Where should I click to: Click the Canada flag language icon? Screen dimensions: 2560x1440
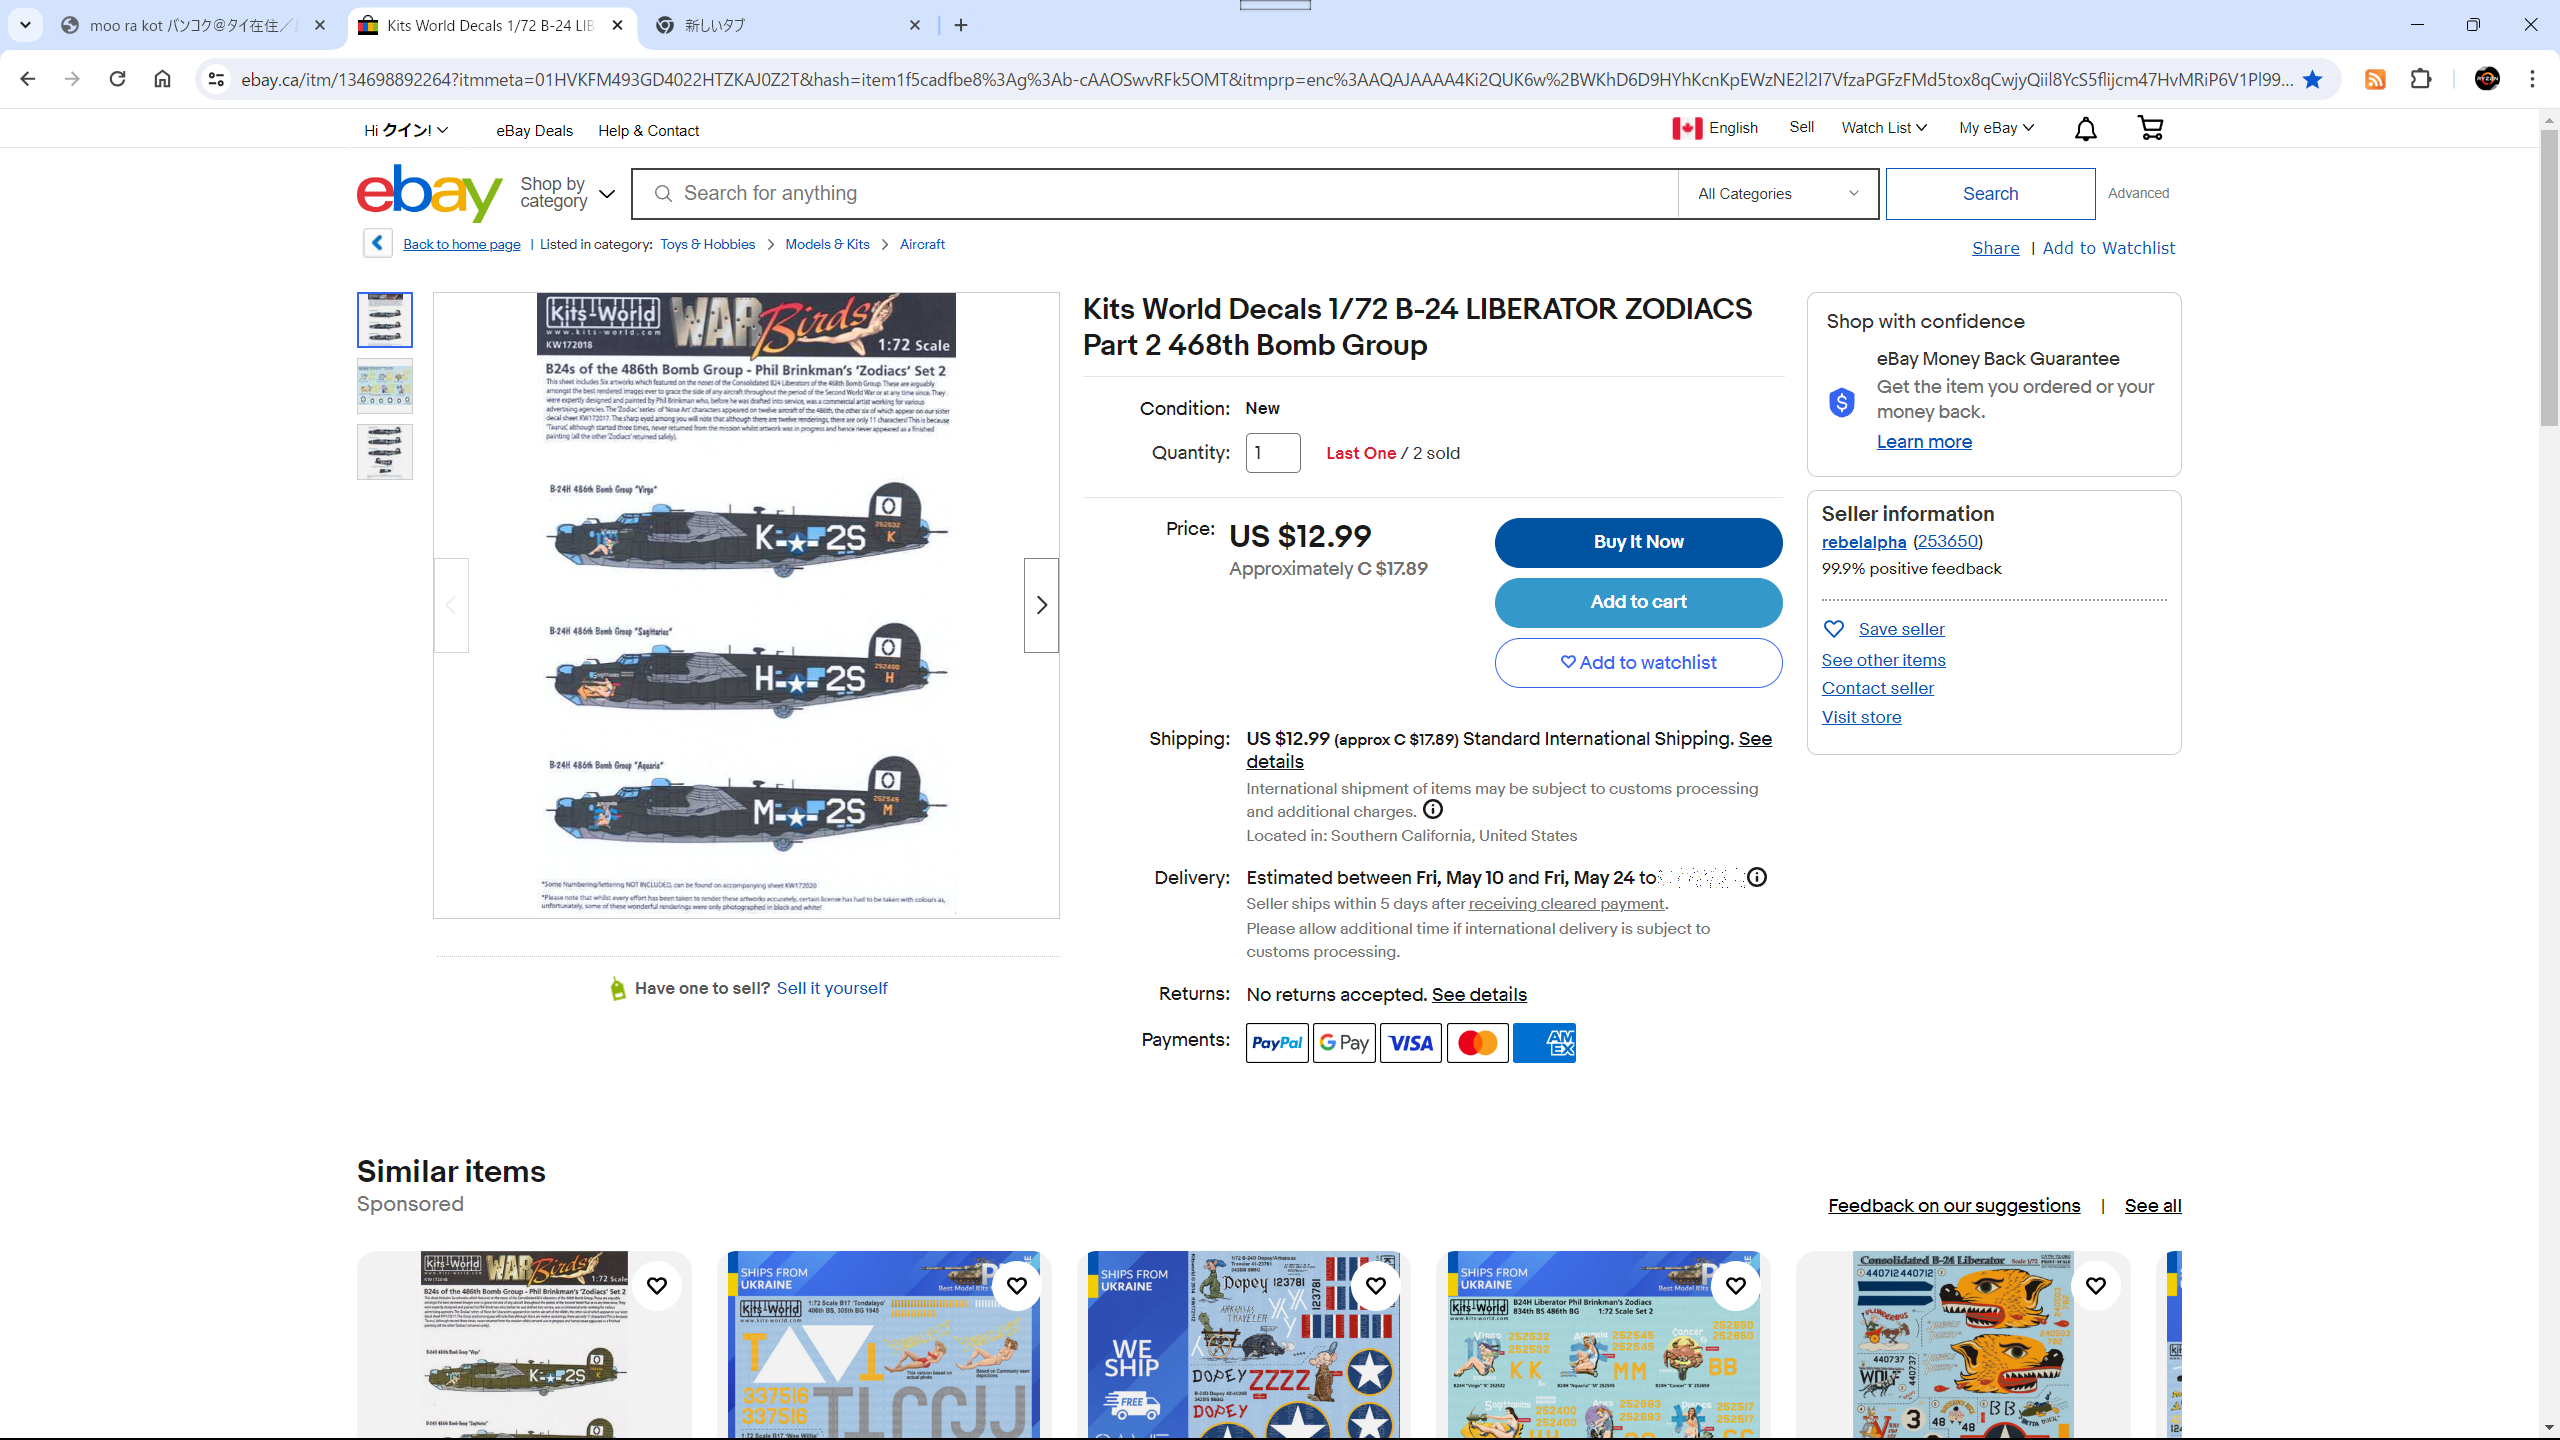pos(1687,128)
